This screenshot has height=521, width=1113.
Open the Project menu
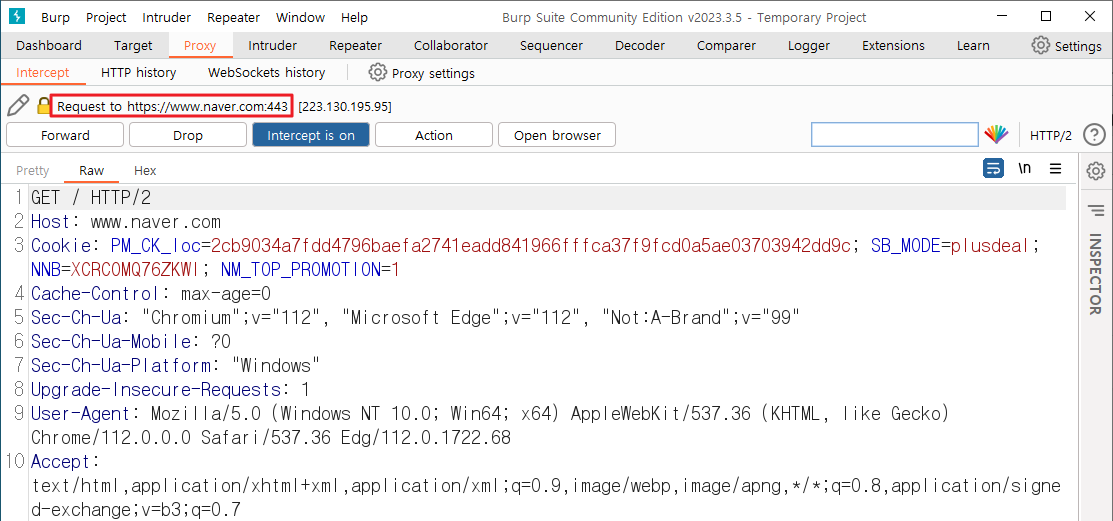[x=106, y=17]
